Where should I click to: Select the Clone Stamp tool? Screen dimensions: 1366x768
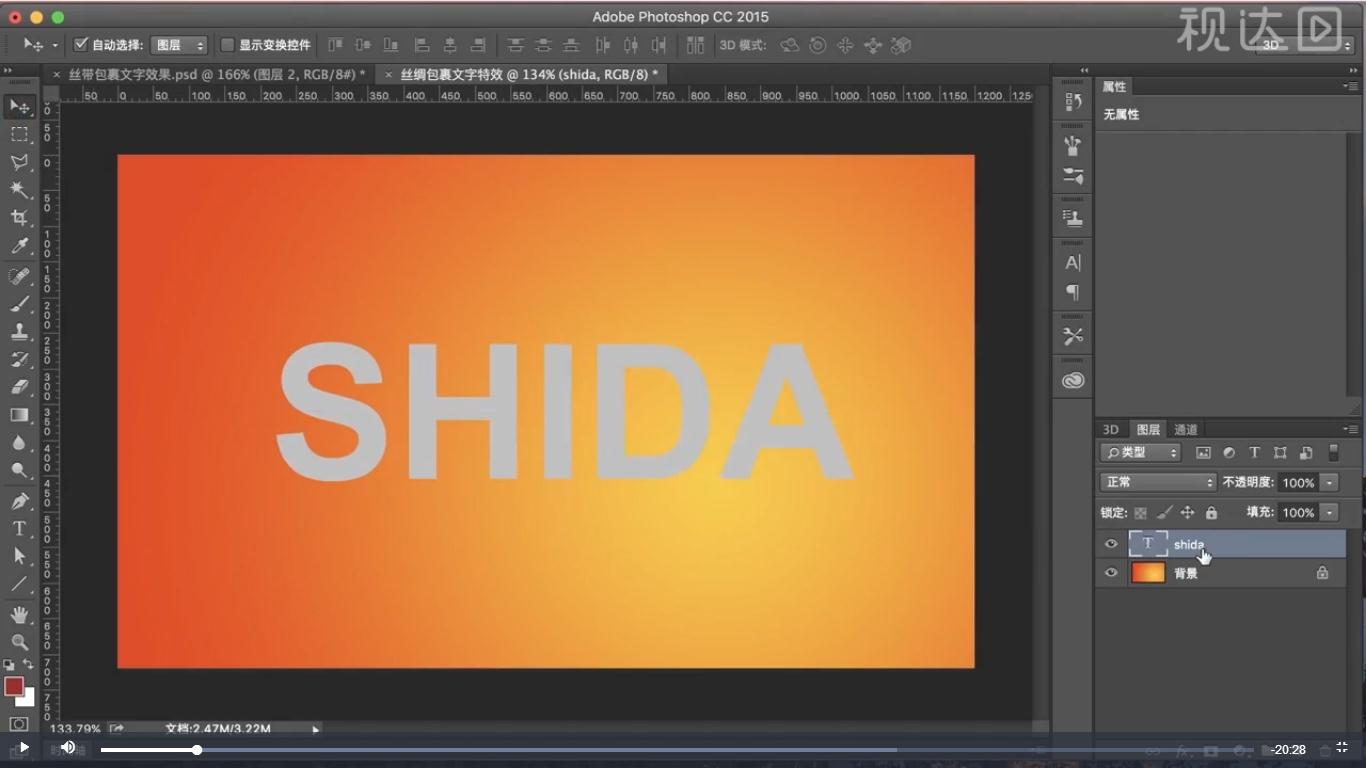(19, 332)
